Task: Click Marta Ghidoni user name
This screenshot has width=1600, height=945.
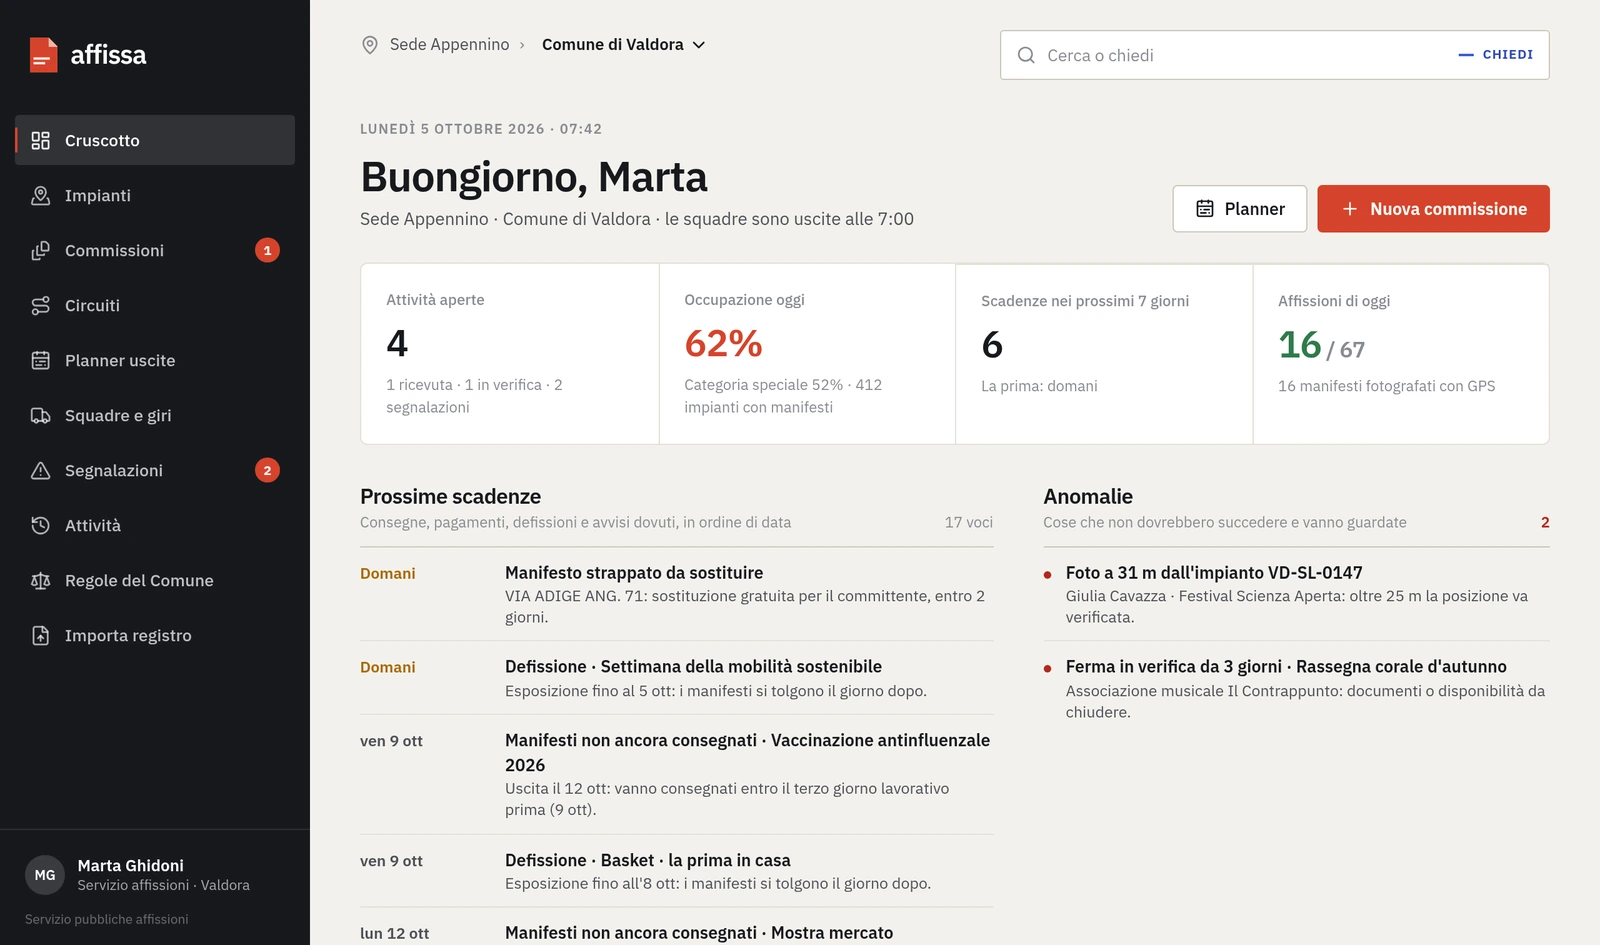Action: 131,866
